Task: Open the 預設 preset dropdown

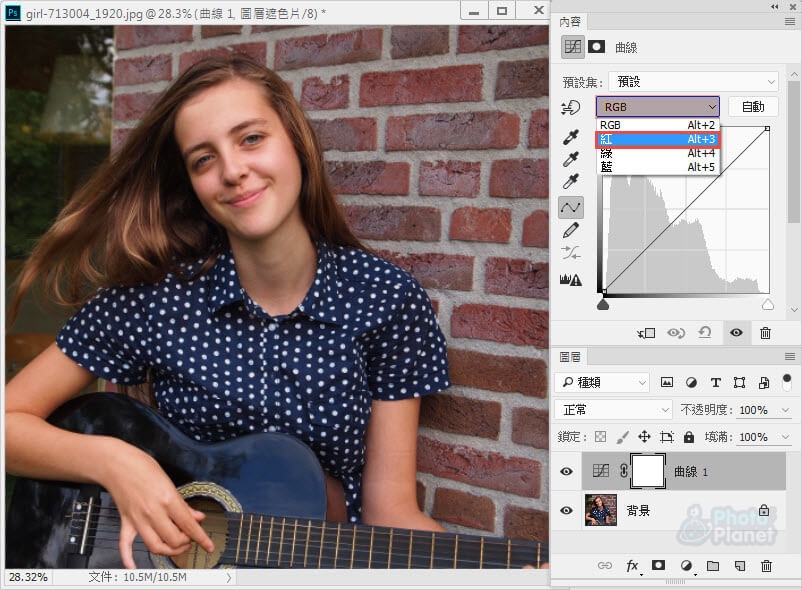Action: tap(694, 82)
